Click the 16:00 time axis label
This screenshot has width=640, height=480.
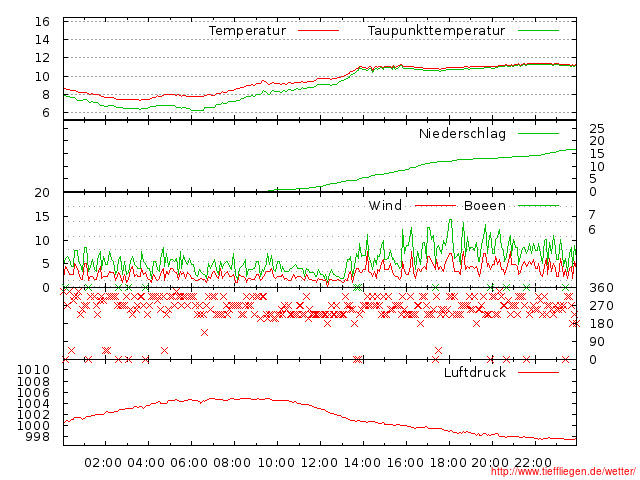[405, 463]
